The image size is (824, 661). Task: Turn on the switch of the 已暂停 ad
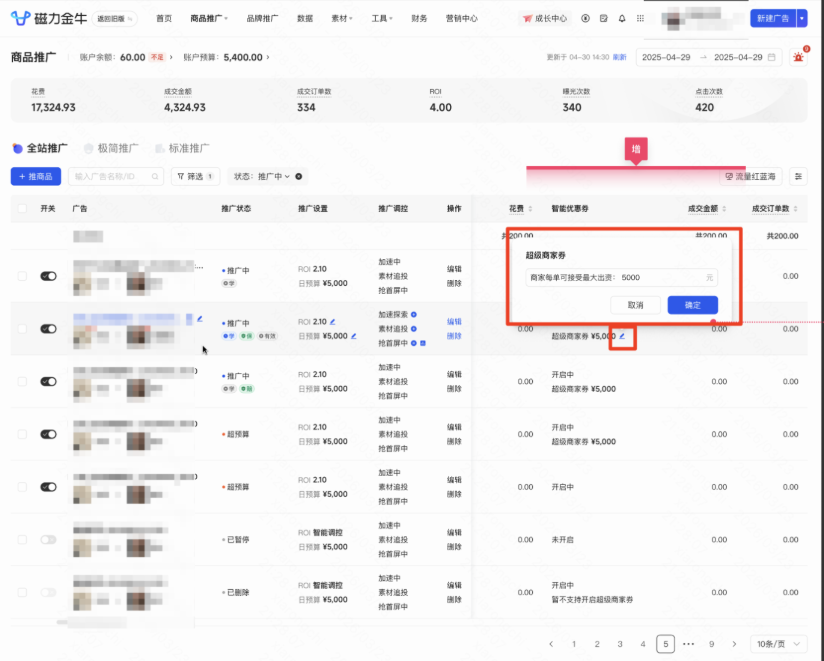point(48,540)
